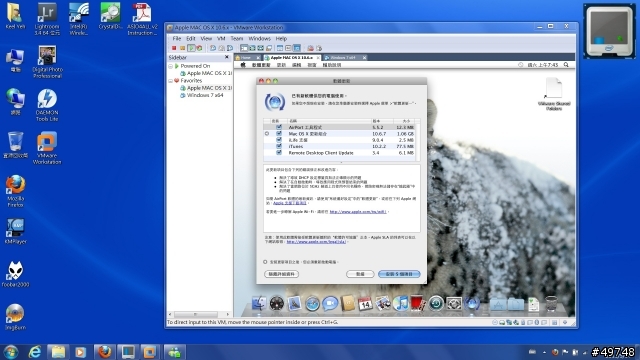This screenshot has width=640, height=360.
Task: Click the Take Snapshot toolbar icon
Action: tap(213, 48)
